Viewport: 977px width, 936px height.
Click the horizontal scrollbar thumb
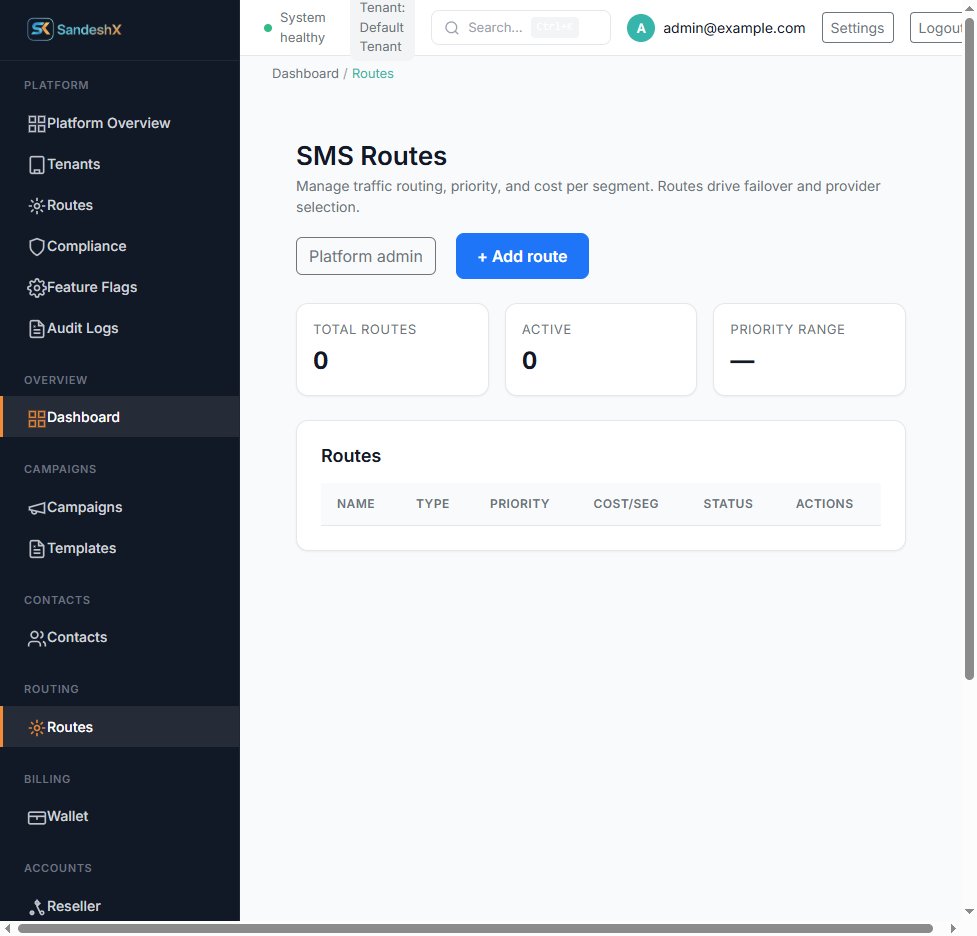click(475, 929)
